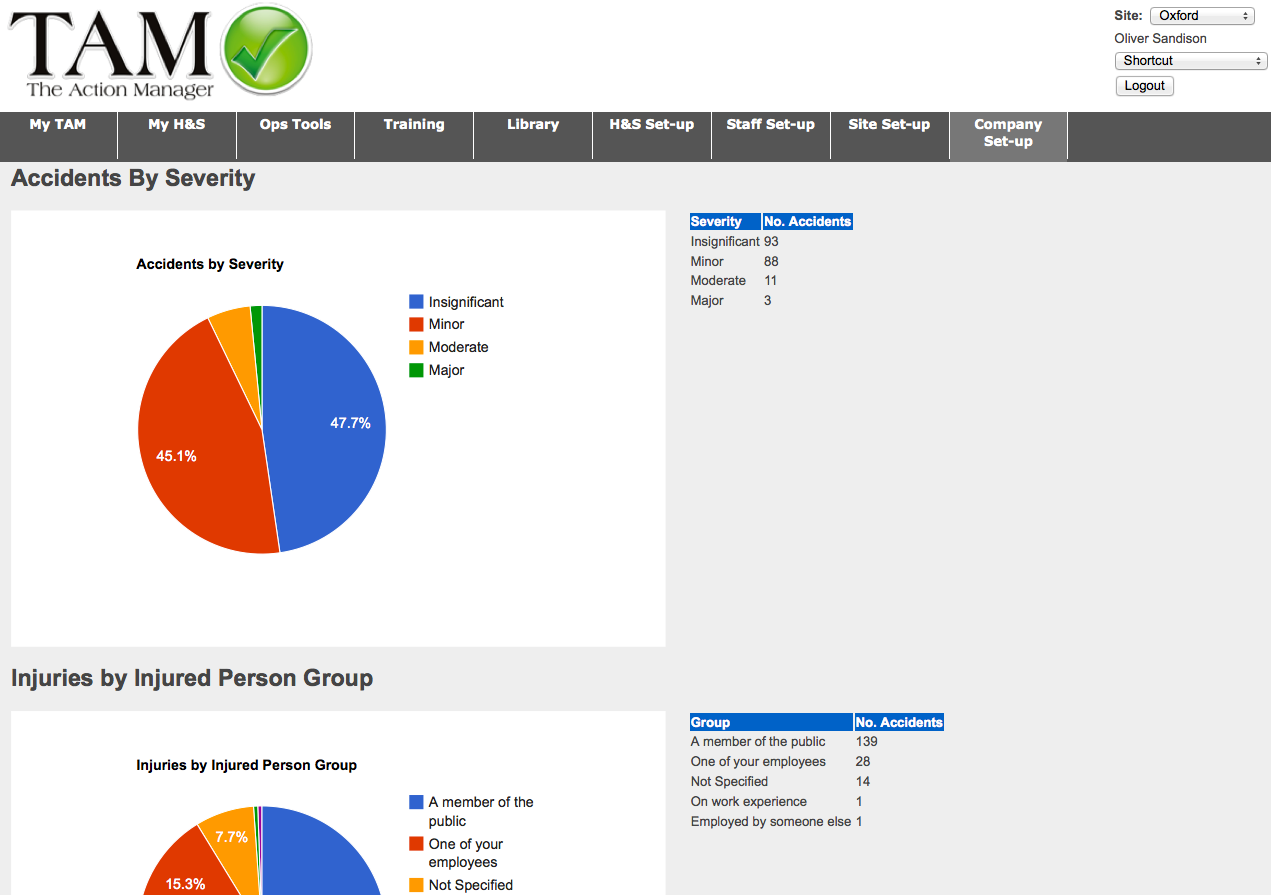Open the Site dropdown showing Oxford
The width and height of the screenshot is (1271, 895).
(x=1201, y=15)
